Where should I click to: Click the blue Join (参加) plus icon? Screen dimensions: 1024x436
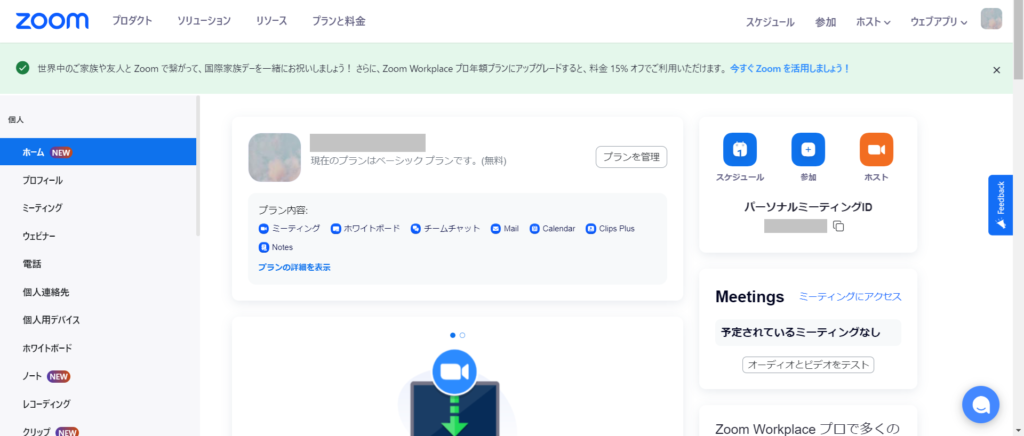[x=808, y=149]
